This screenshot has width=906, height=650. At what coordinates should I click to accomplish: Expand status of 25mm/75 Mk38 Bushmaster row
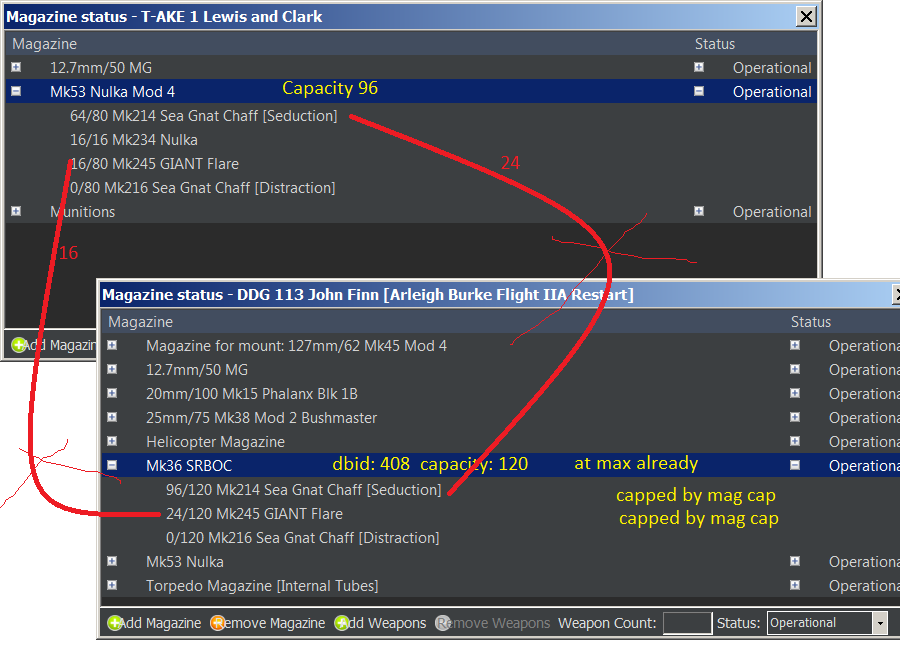pos(795,417)
